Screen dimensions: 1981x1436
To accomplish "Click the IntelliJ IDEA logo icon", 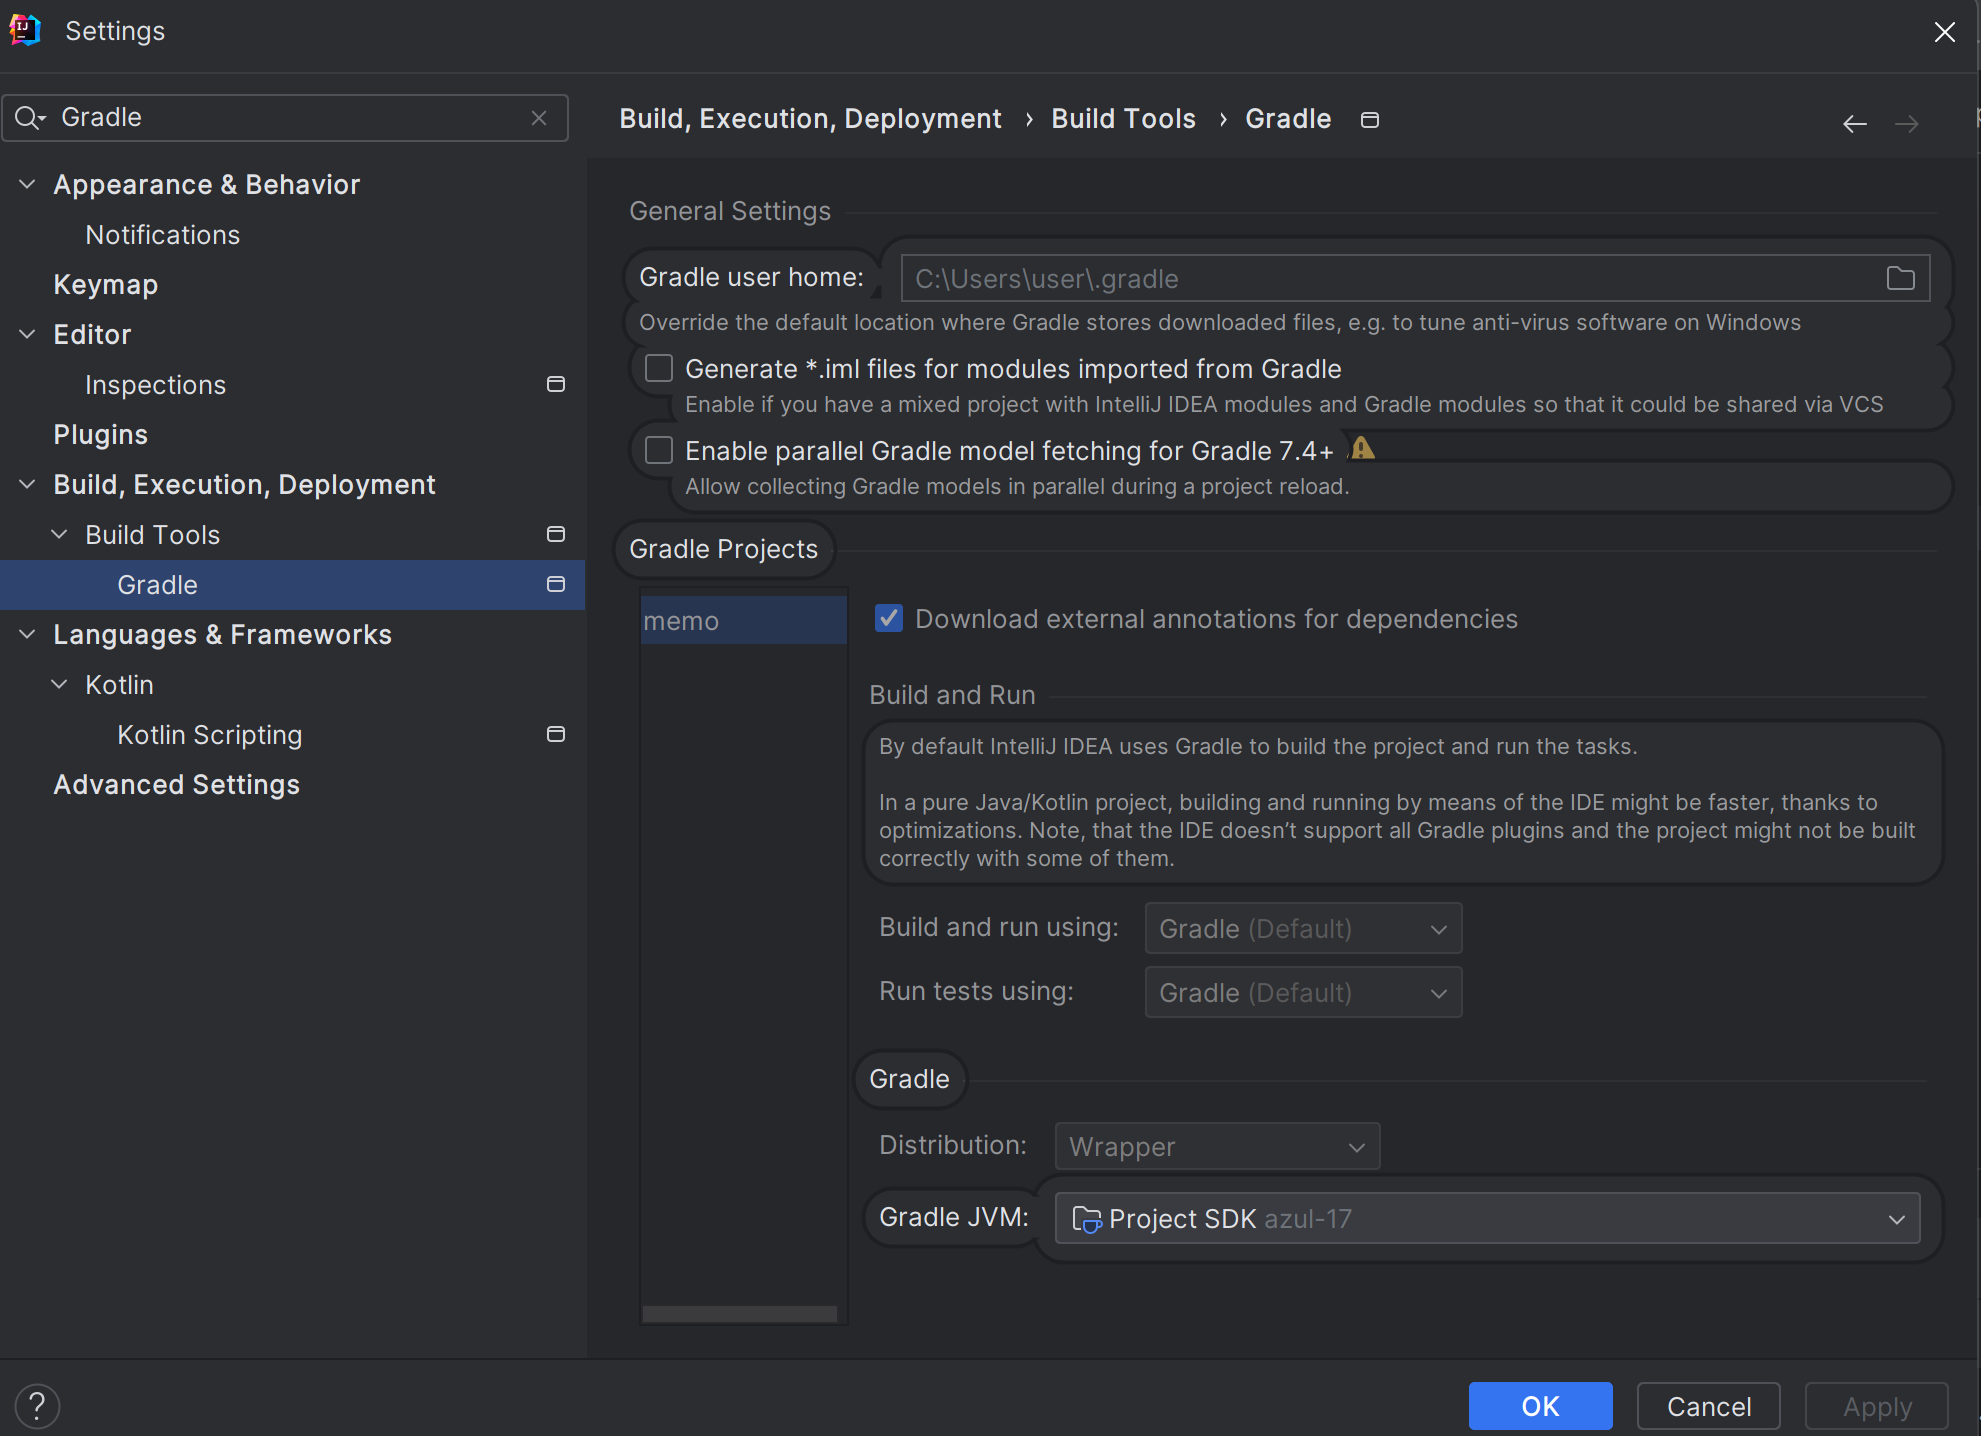I will [x=25, y=30].
